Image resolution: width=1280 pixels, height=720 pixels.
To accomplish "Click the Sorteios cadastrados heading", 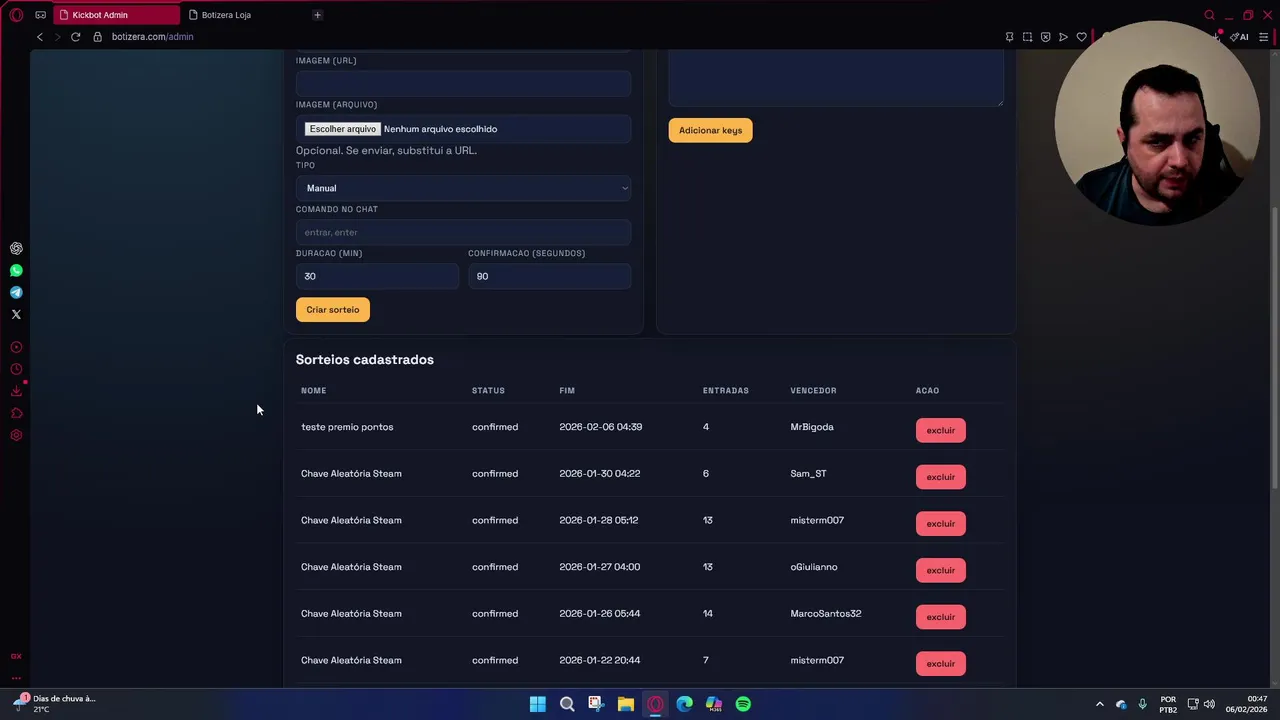I will [x=365, y=359].
